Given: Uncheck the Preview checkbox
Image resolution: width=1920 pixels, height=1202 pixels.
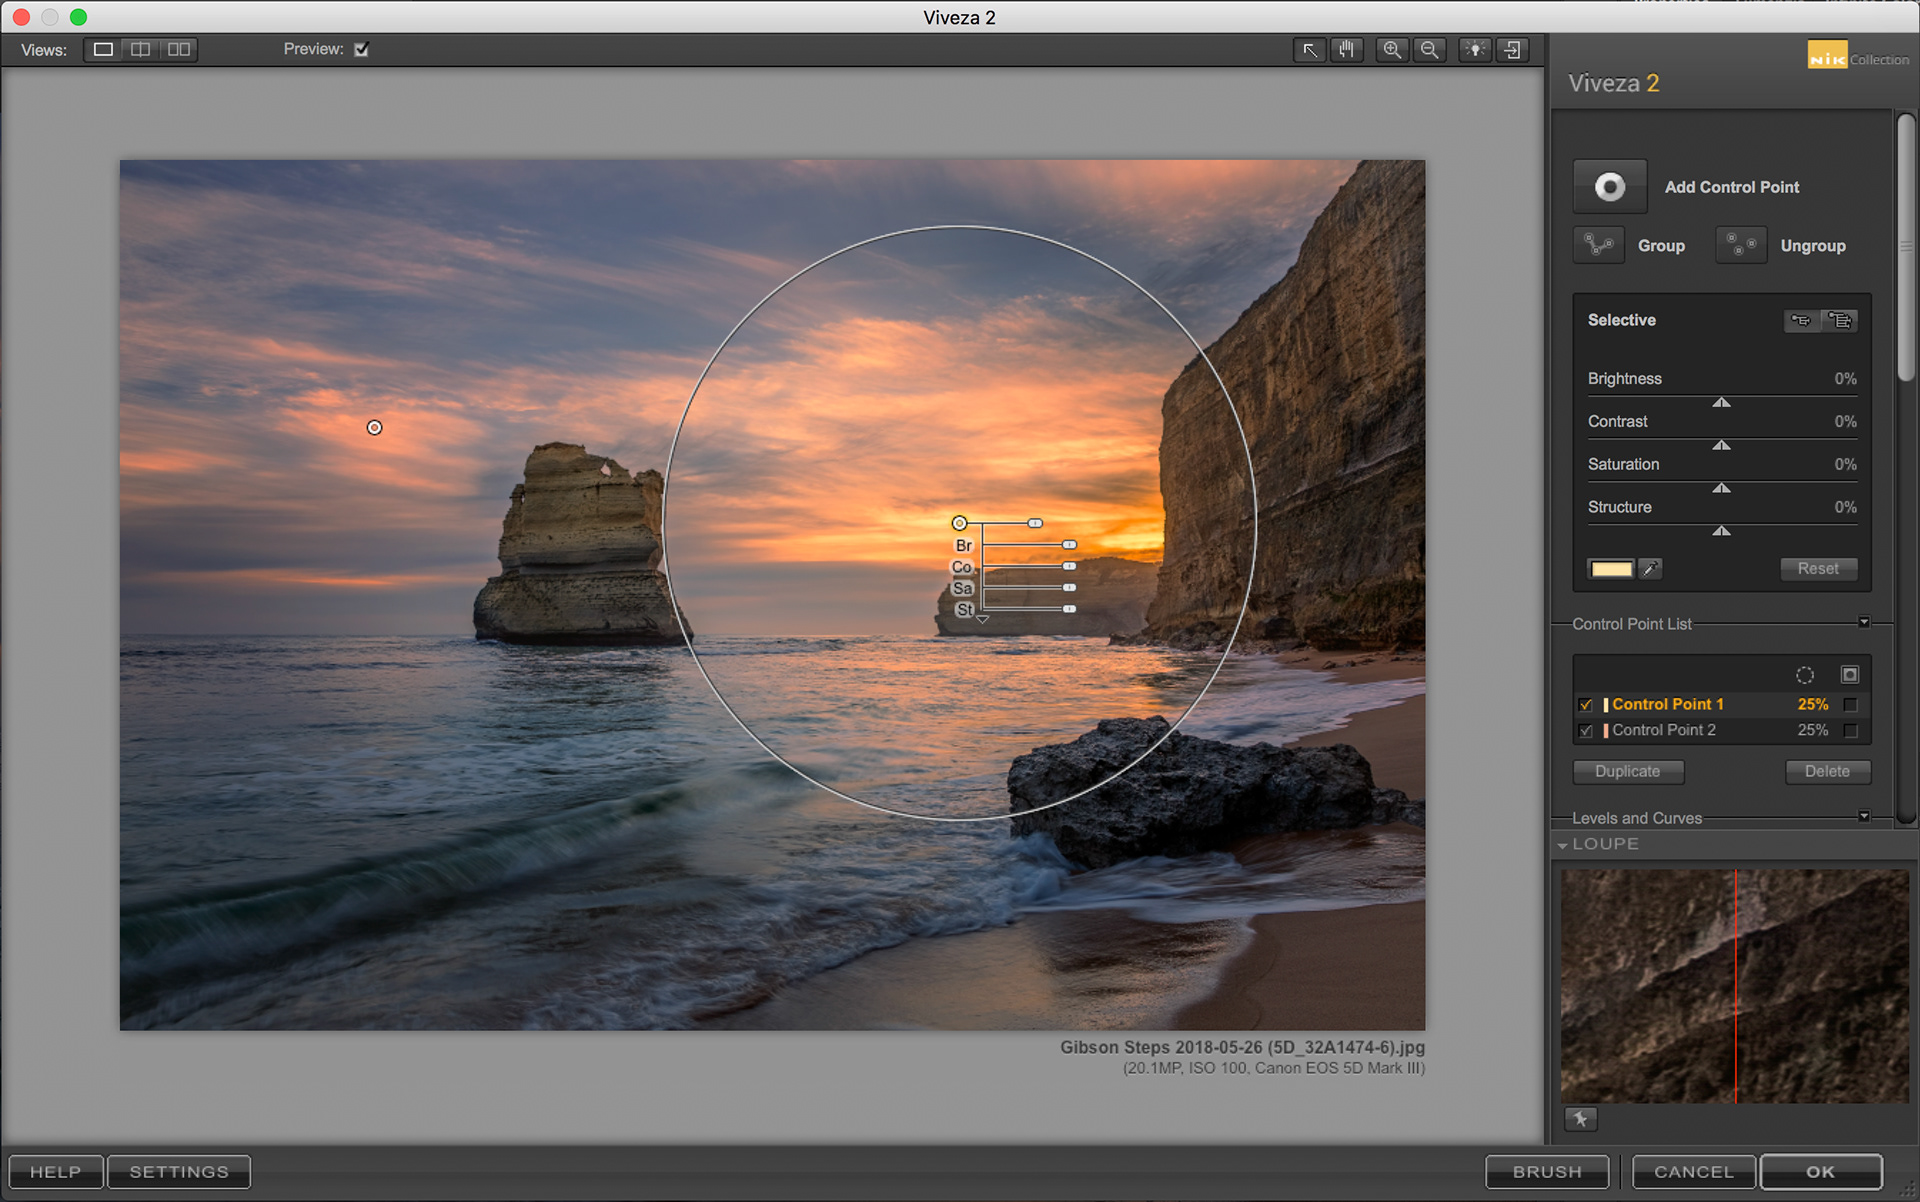Looking at the screenshot, I should 362,49.
